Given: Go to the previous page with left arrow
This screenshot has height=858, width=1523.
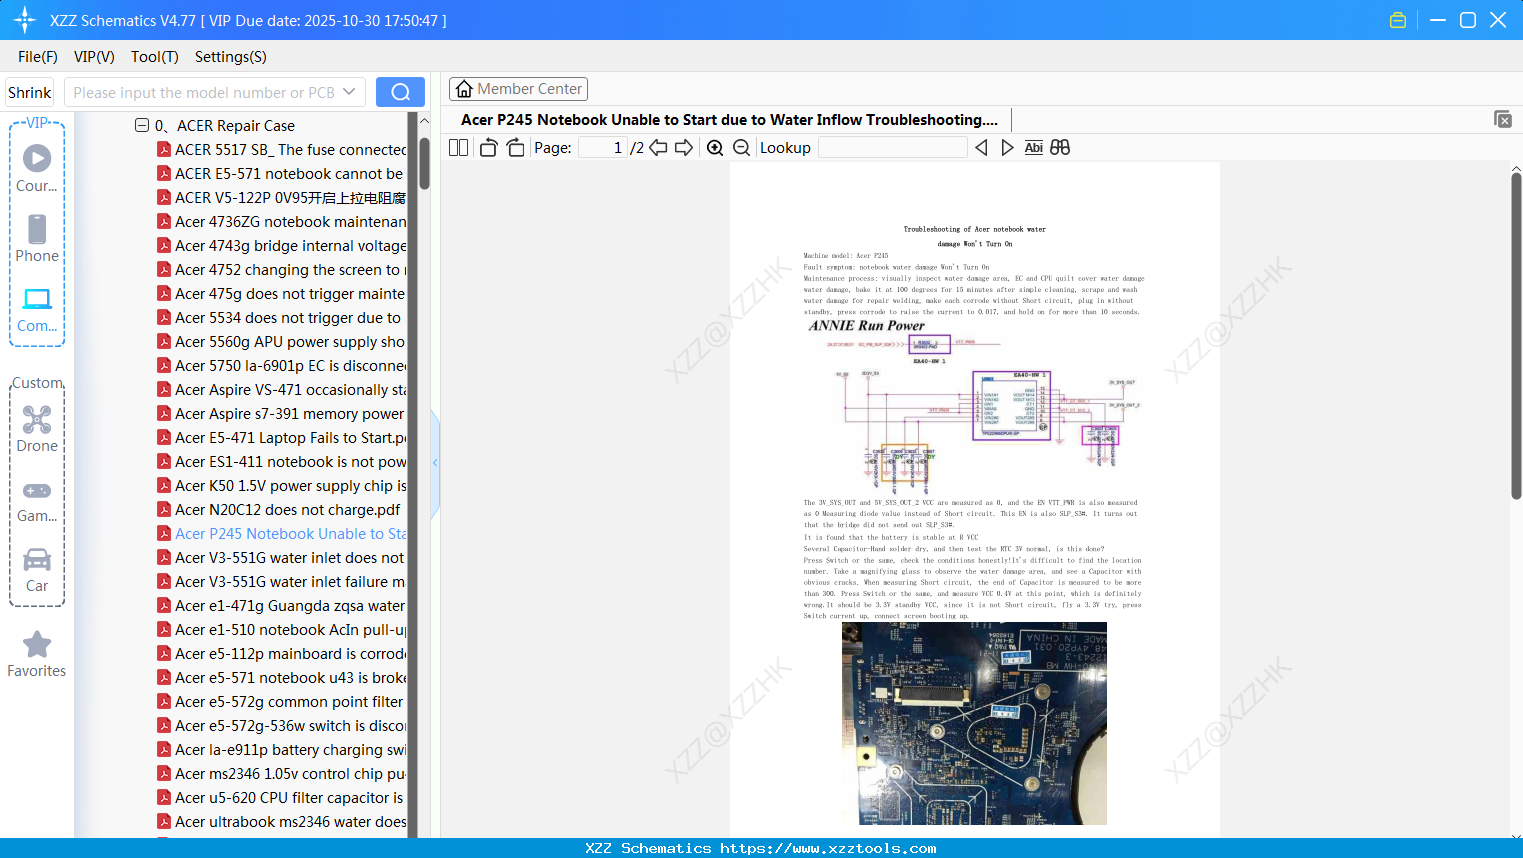Looking at the screenshot, I should [x=658, y=148].
